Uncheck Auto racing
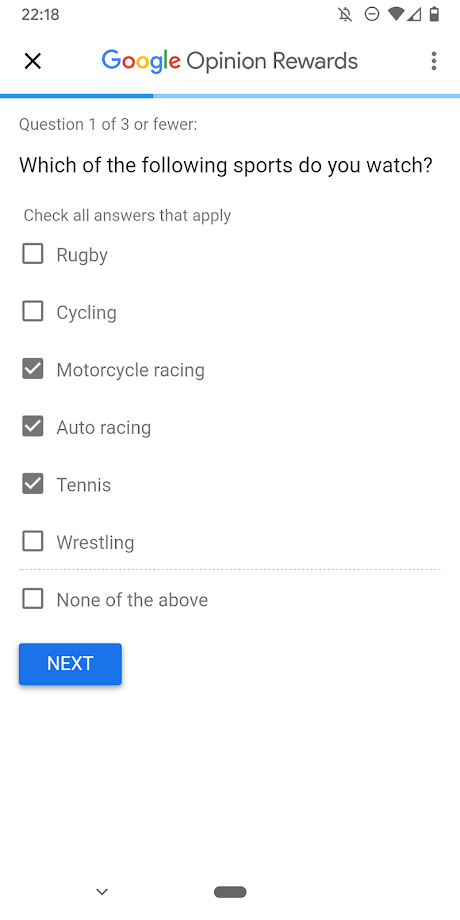The image size is (460, 920). (x=33, y=427)
